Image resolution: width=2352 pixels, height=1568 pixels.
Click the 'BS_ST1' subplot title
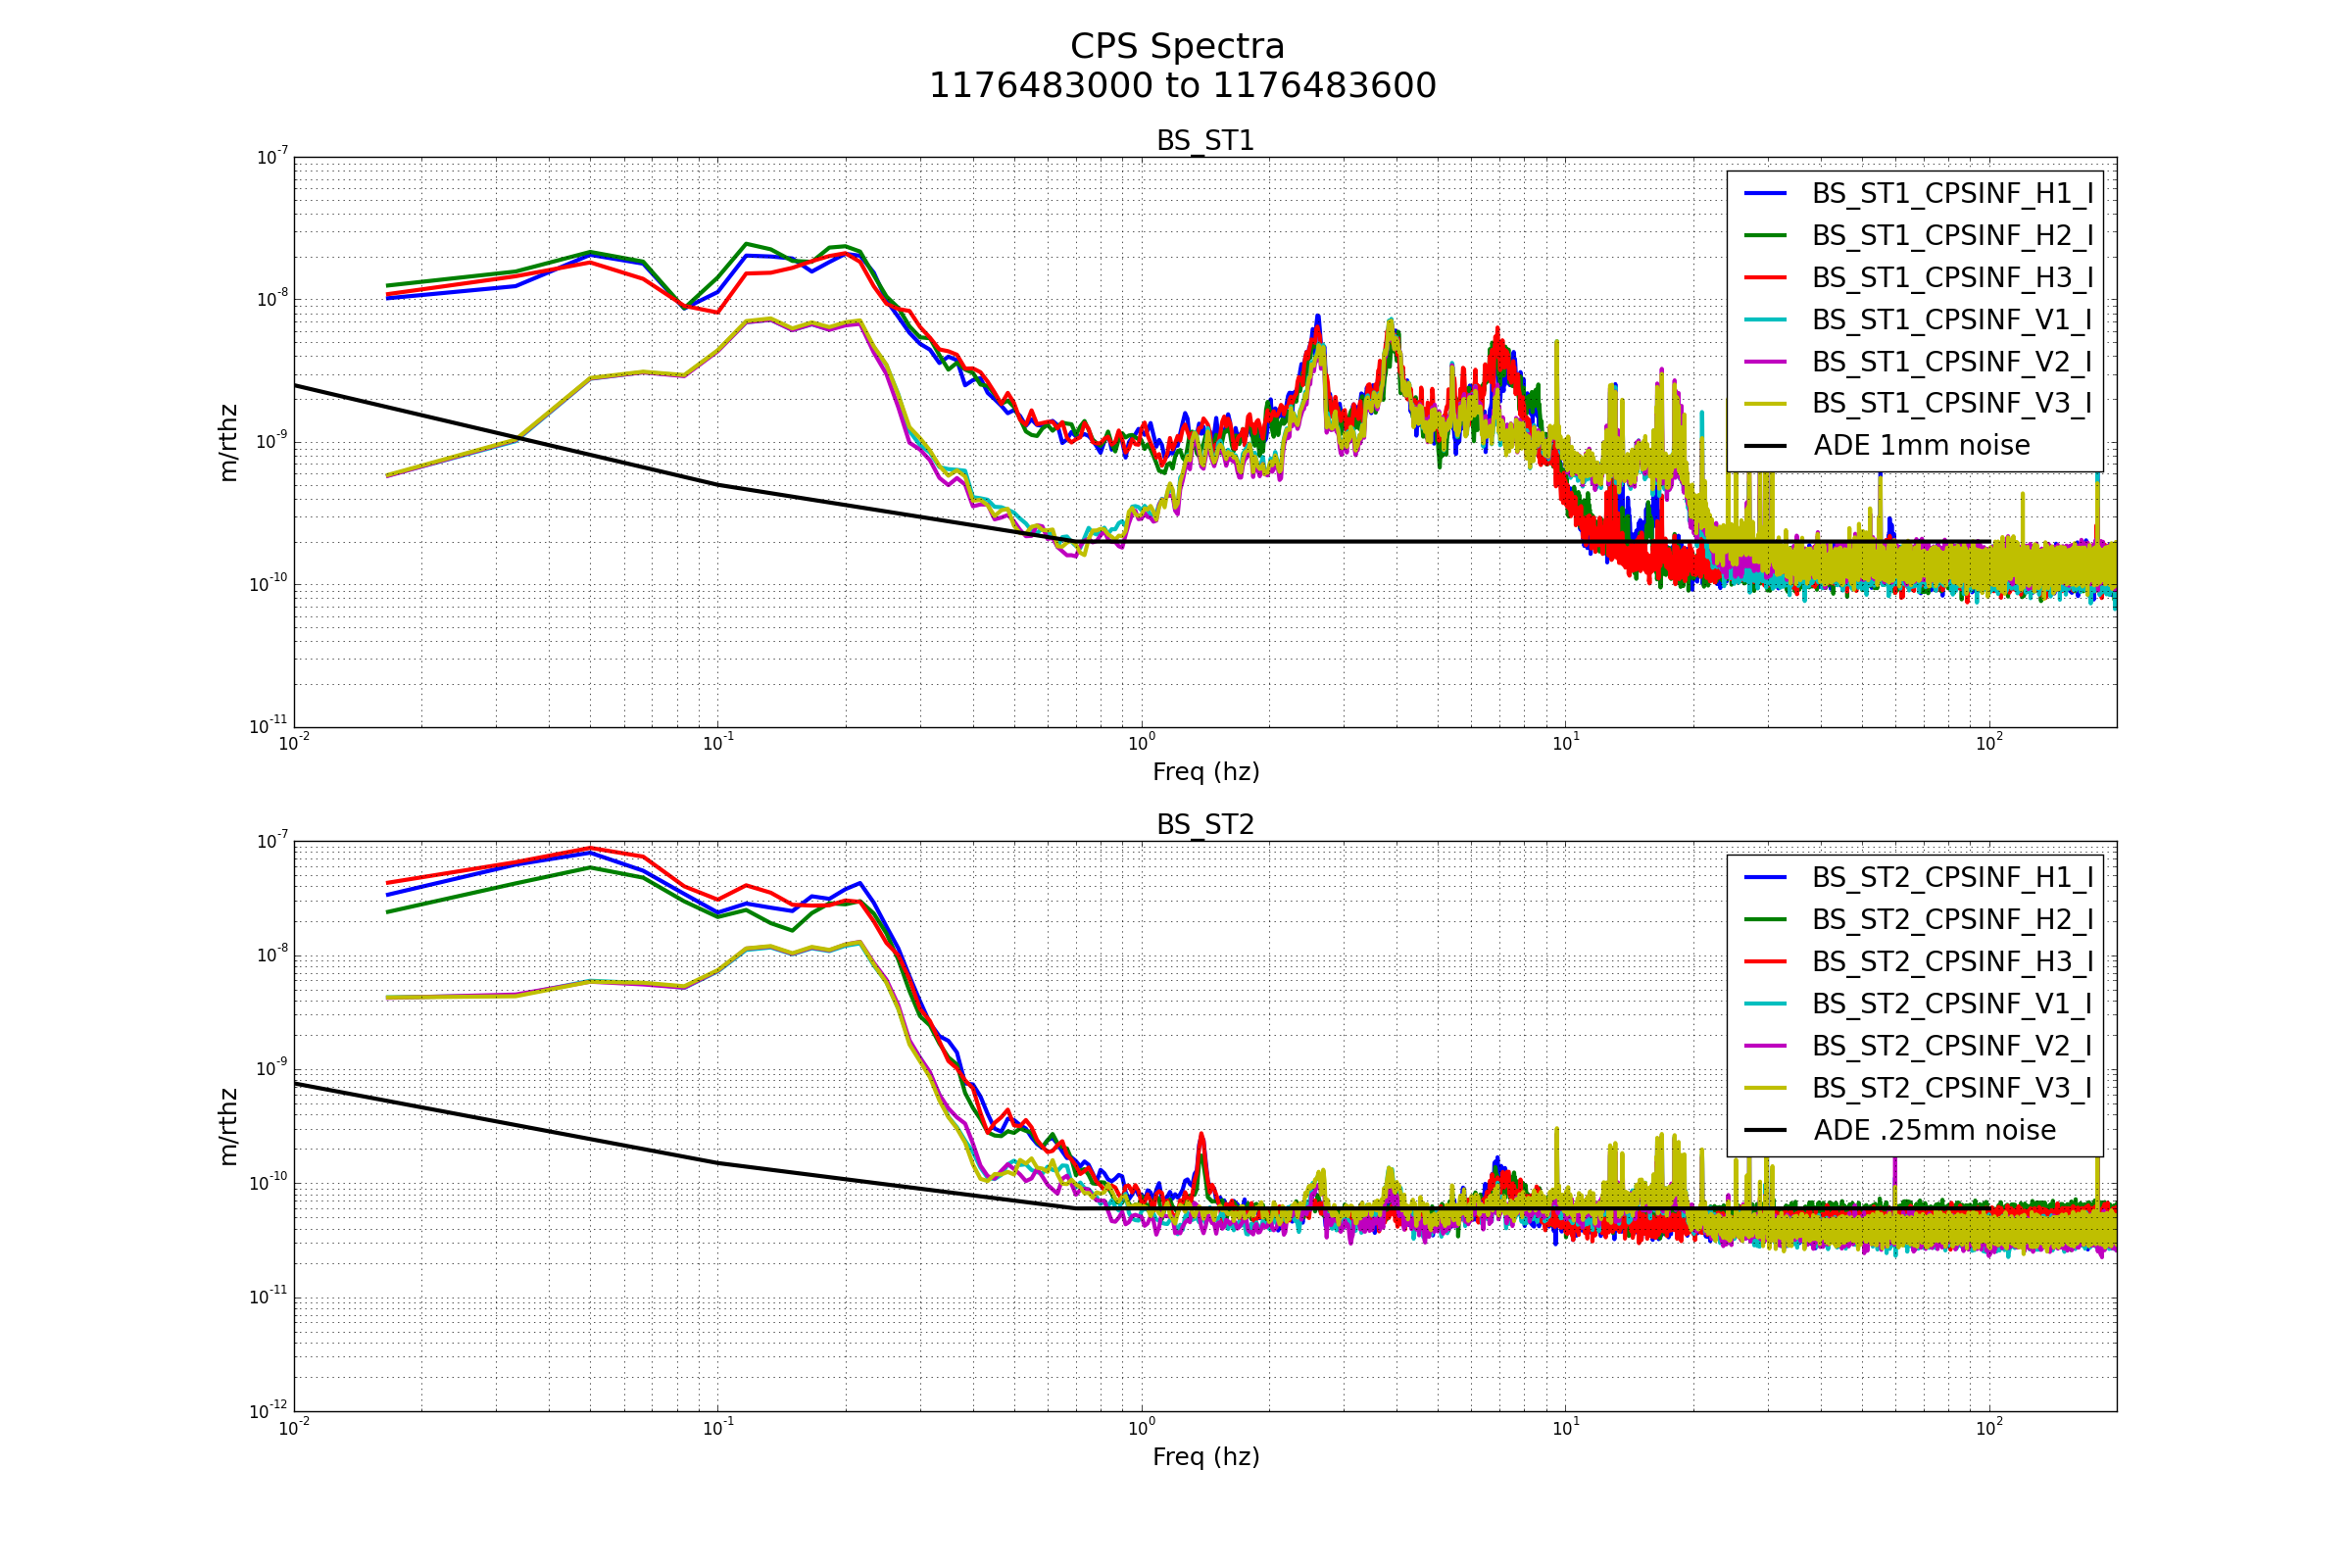[x=1205, y=141]
